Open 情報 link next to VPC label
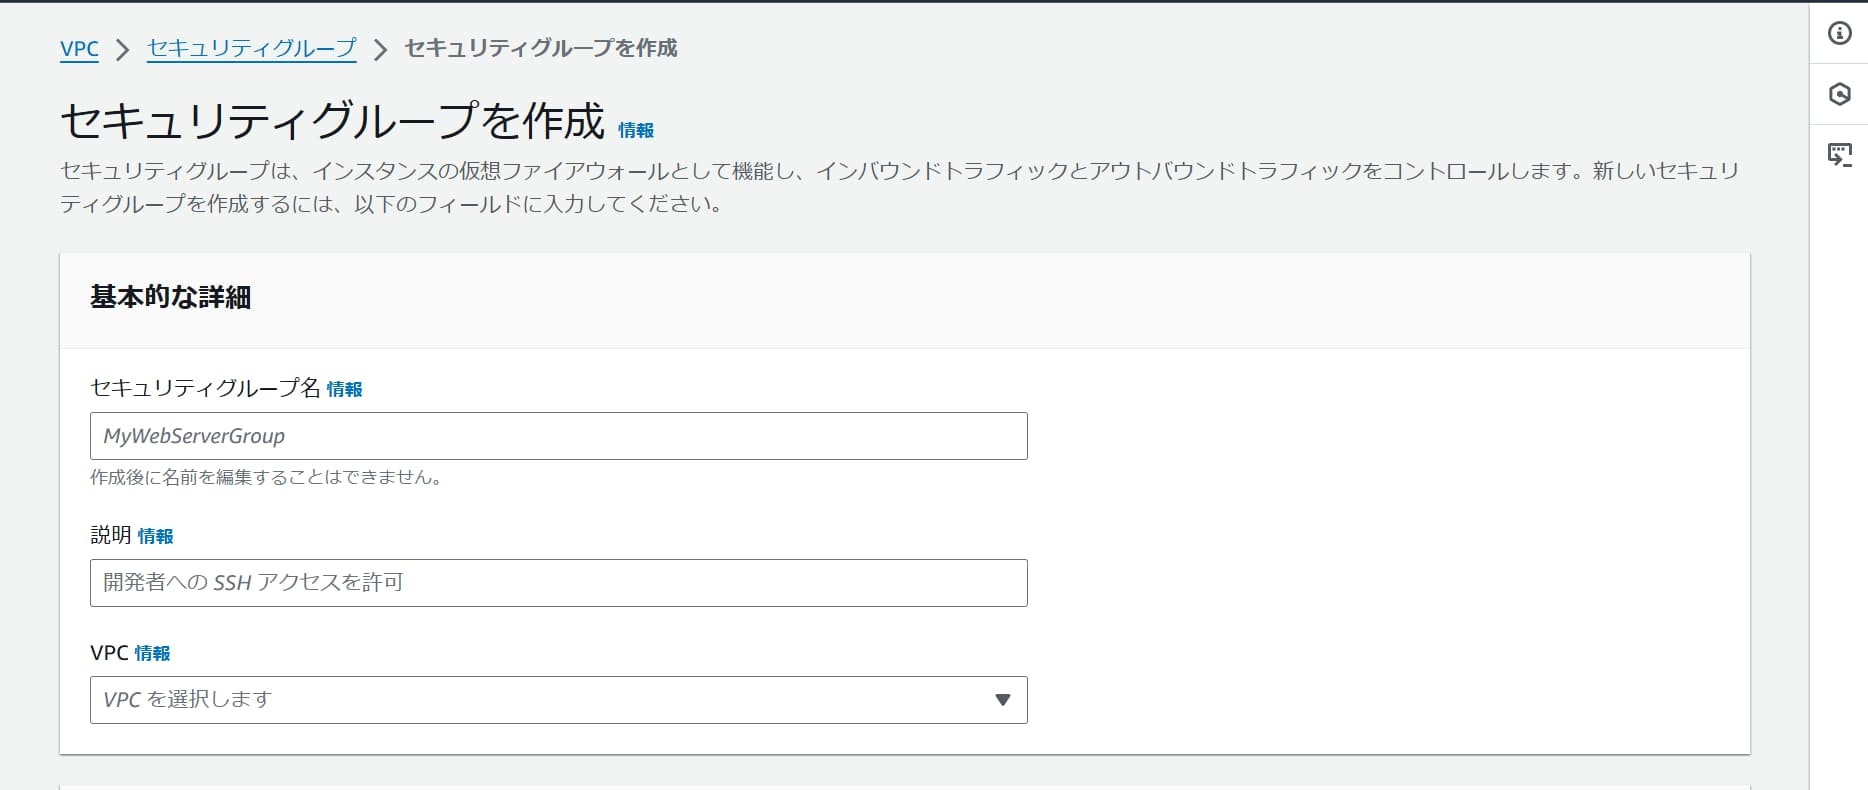The height and width of the screenshot is (790, 1868). (152, 653)
